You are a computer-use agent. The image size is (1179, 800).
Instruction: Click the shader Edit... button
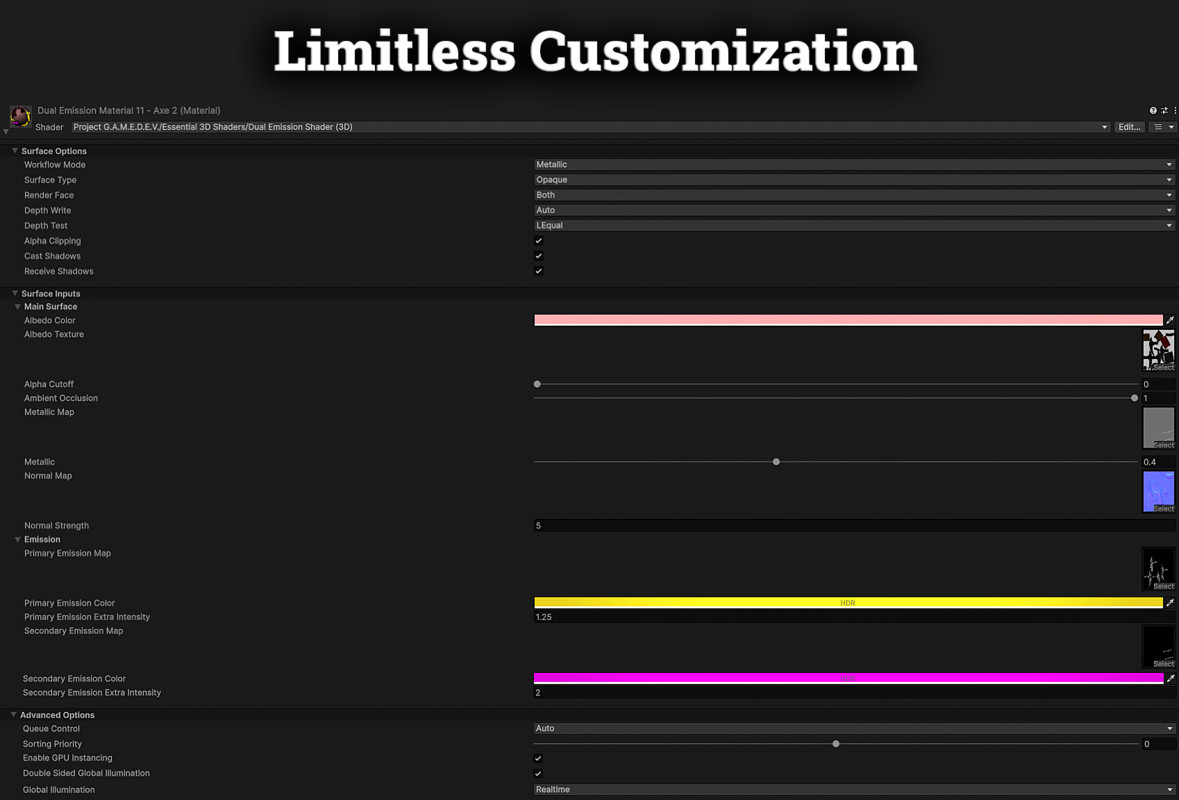(x=1129, y=127)
